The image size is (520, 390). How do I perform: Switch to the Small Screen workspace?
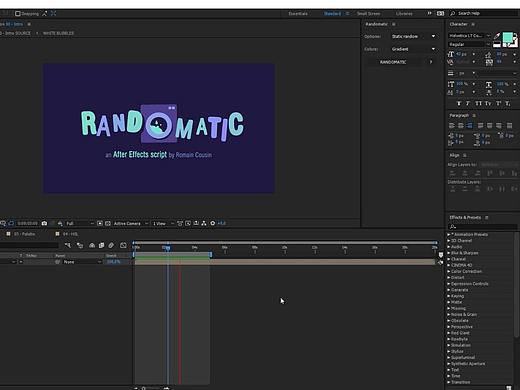pos(368,14)
